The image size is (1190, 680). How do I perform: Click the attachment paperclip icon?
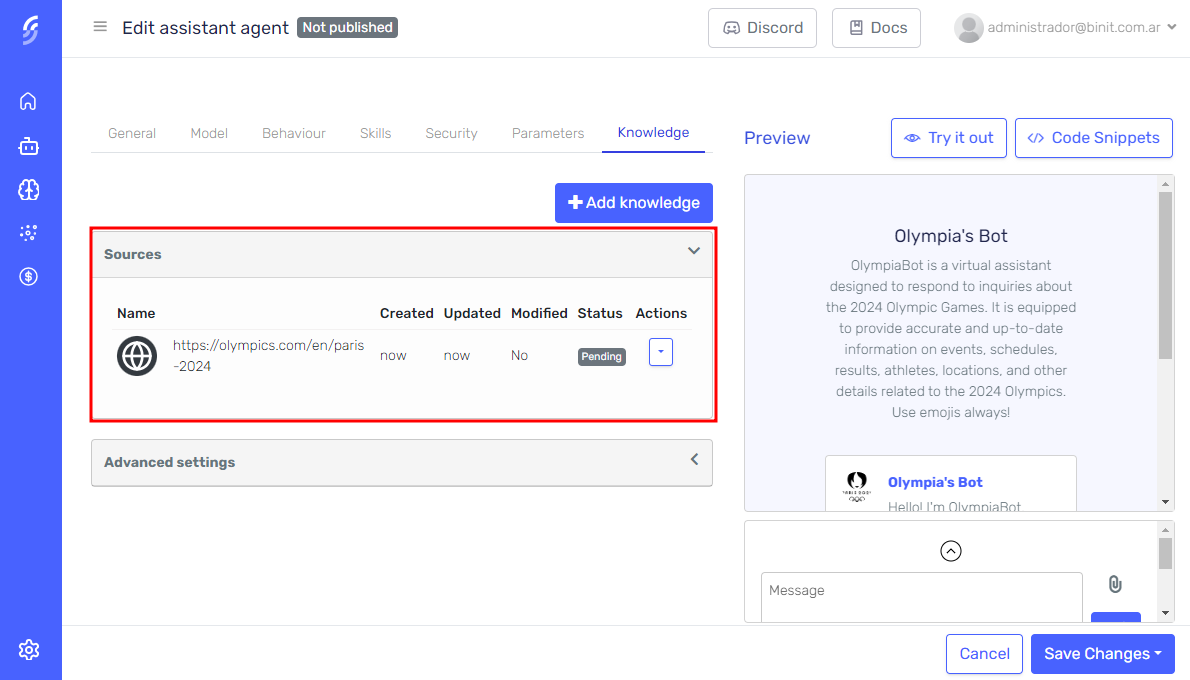tap(1115, 584)
